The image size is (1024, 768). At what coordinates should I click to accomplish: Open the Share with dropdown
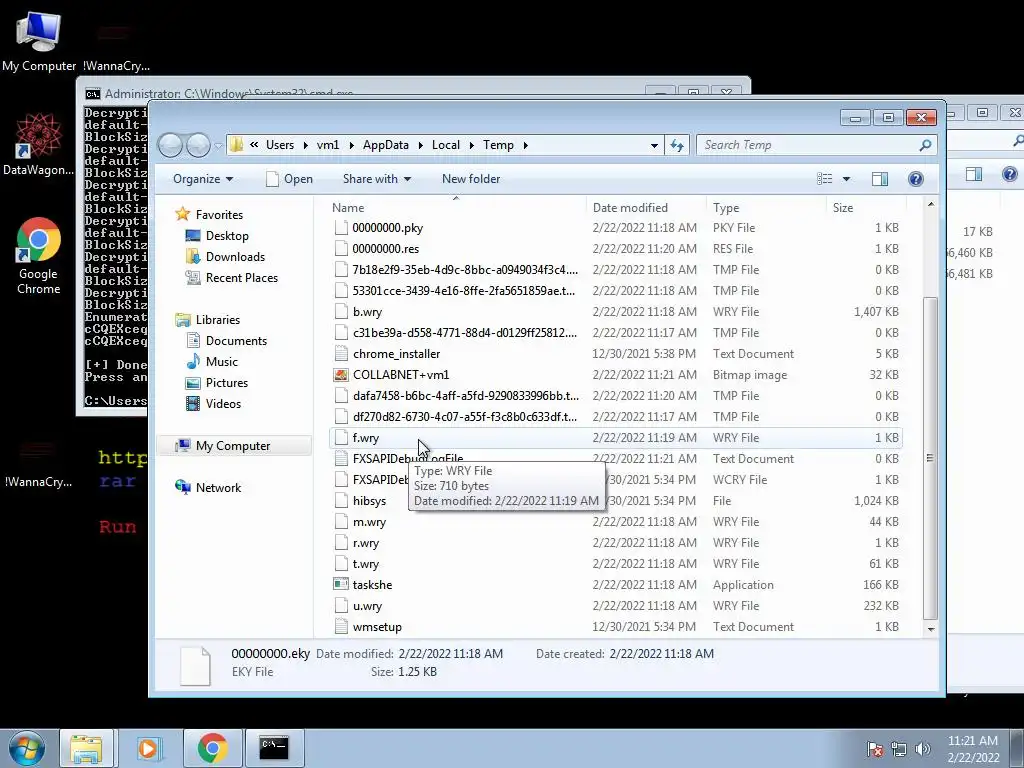click(x=377, y=179)
